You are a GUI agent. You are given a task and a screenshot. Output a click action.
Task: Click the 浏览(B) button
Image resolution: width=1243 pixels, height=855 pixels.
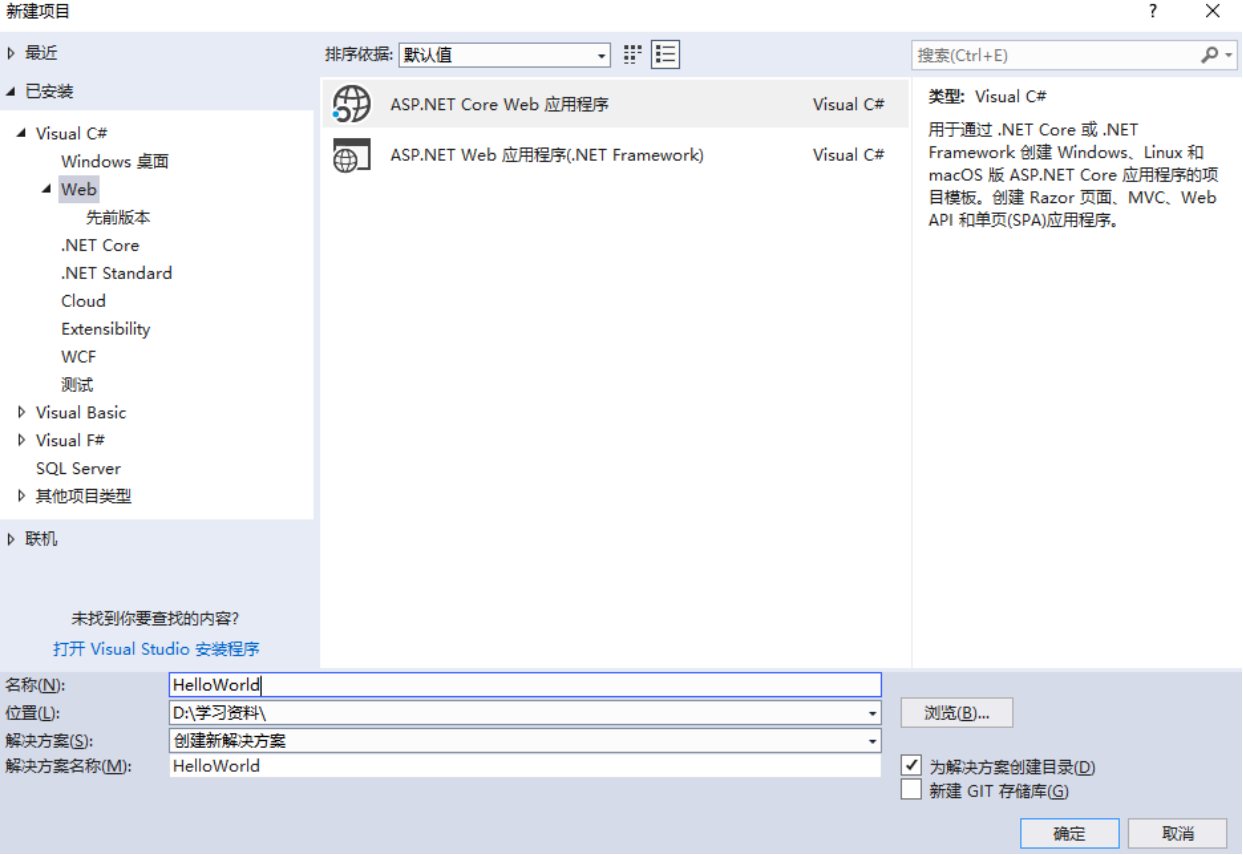956,712
